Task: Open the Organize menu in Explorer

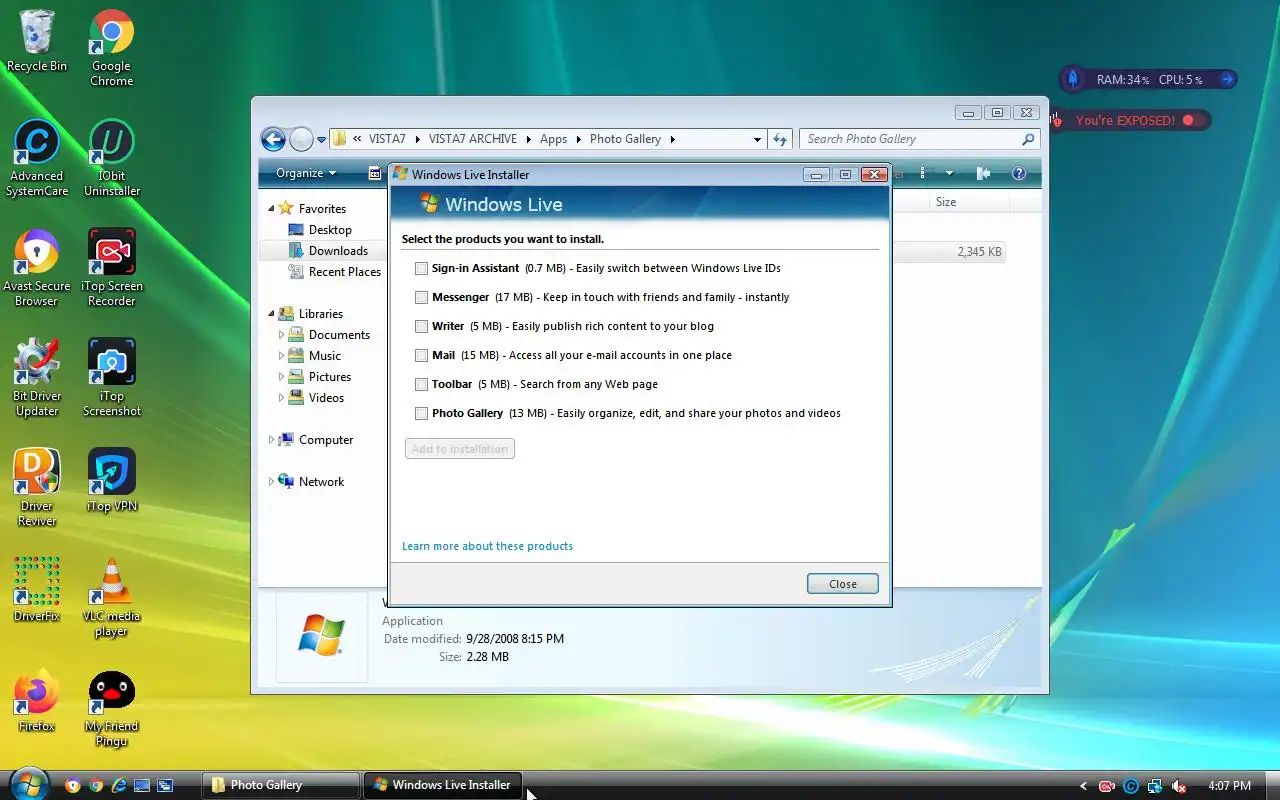Action: click(x=306, y=173)
